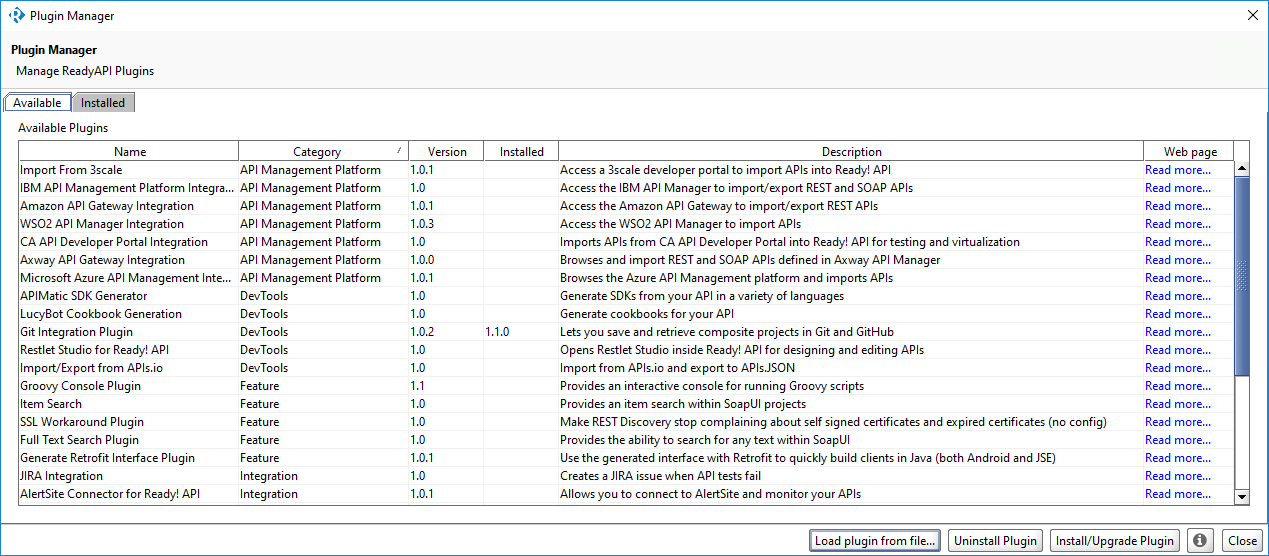Click the ReadyAPI logo in title bar
This screenshot has width=1269, height=556.
16,15
